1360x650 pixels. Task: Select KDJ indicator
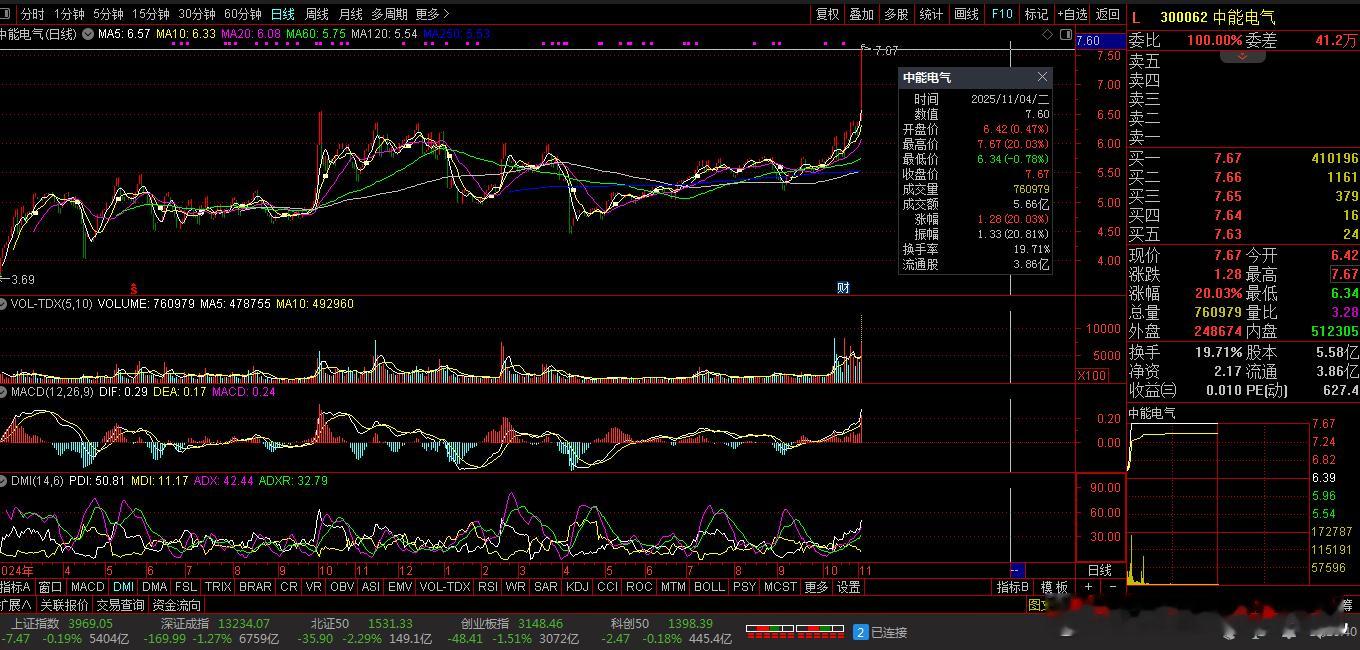[x=577, y=587]
